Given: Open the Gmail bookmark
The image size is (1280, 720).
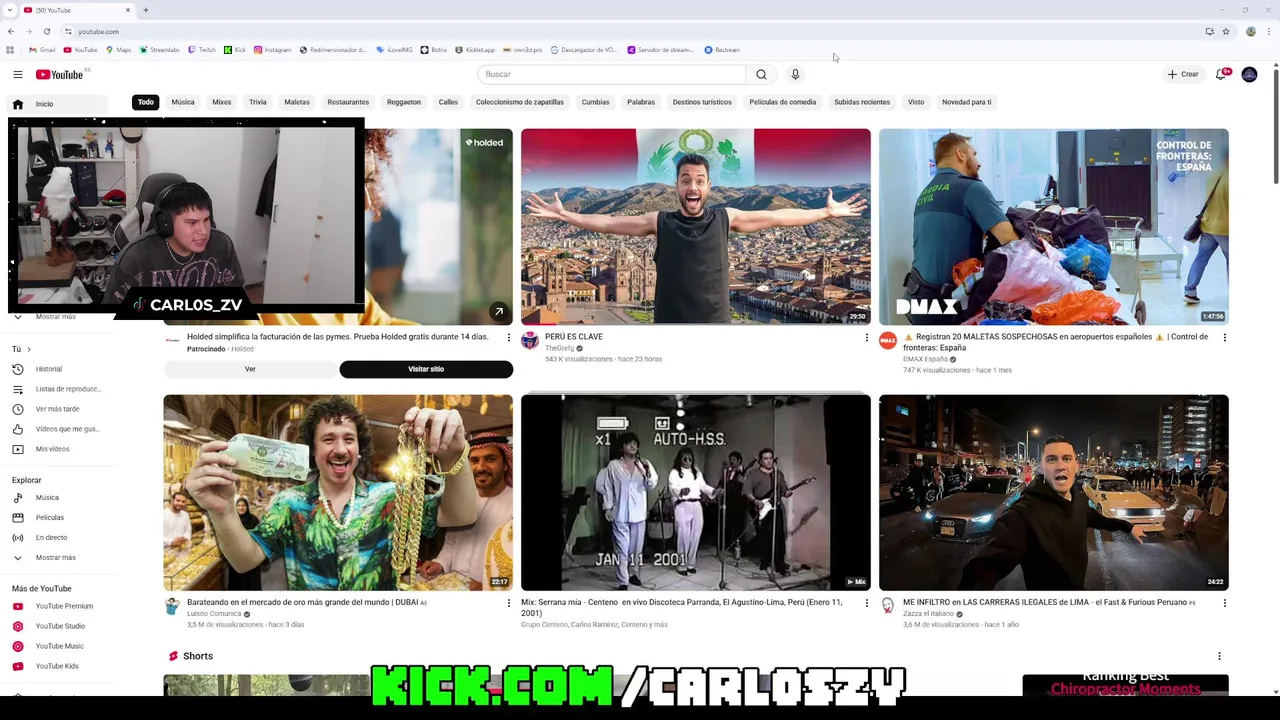Looking at the screenshot, I should click(42, 50).
